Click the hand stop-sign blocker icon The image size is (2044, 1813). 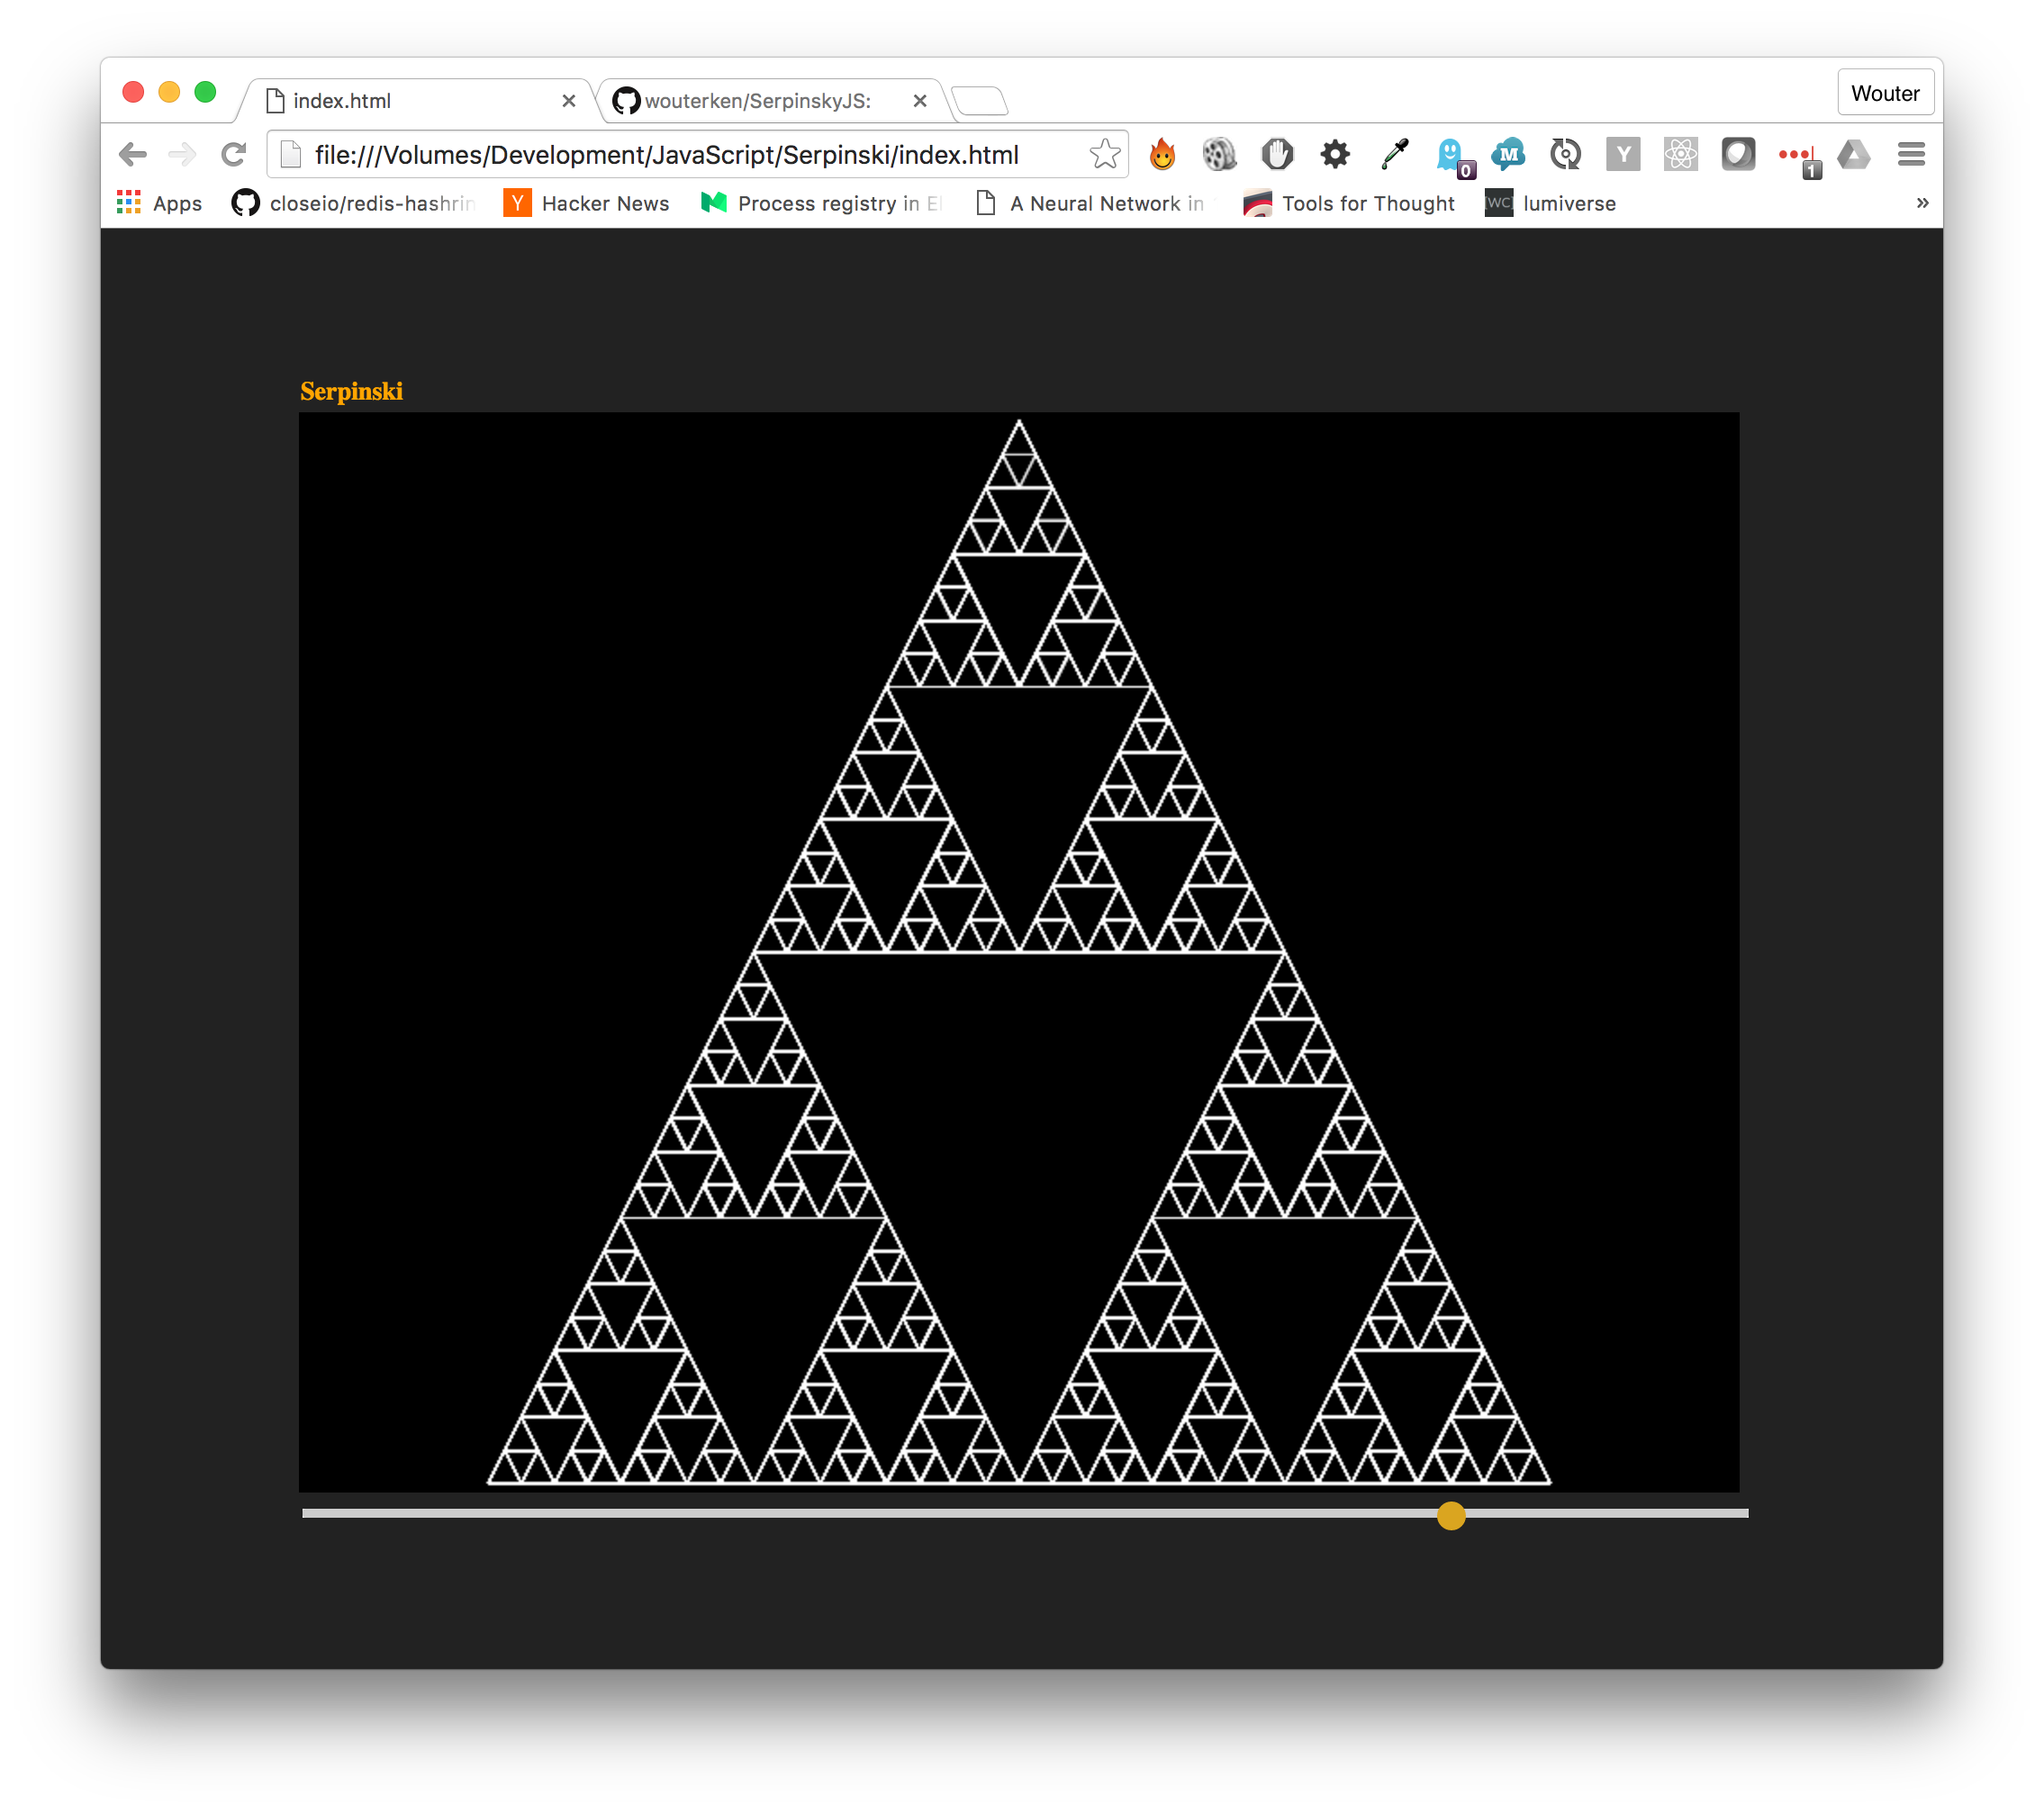tap(1277, 154)
